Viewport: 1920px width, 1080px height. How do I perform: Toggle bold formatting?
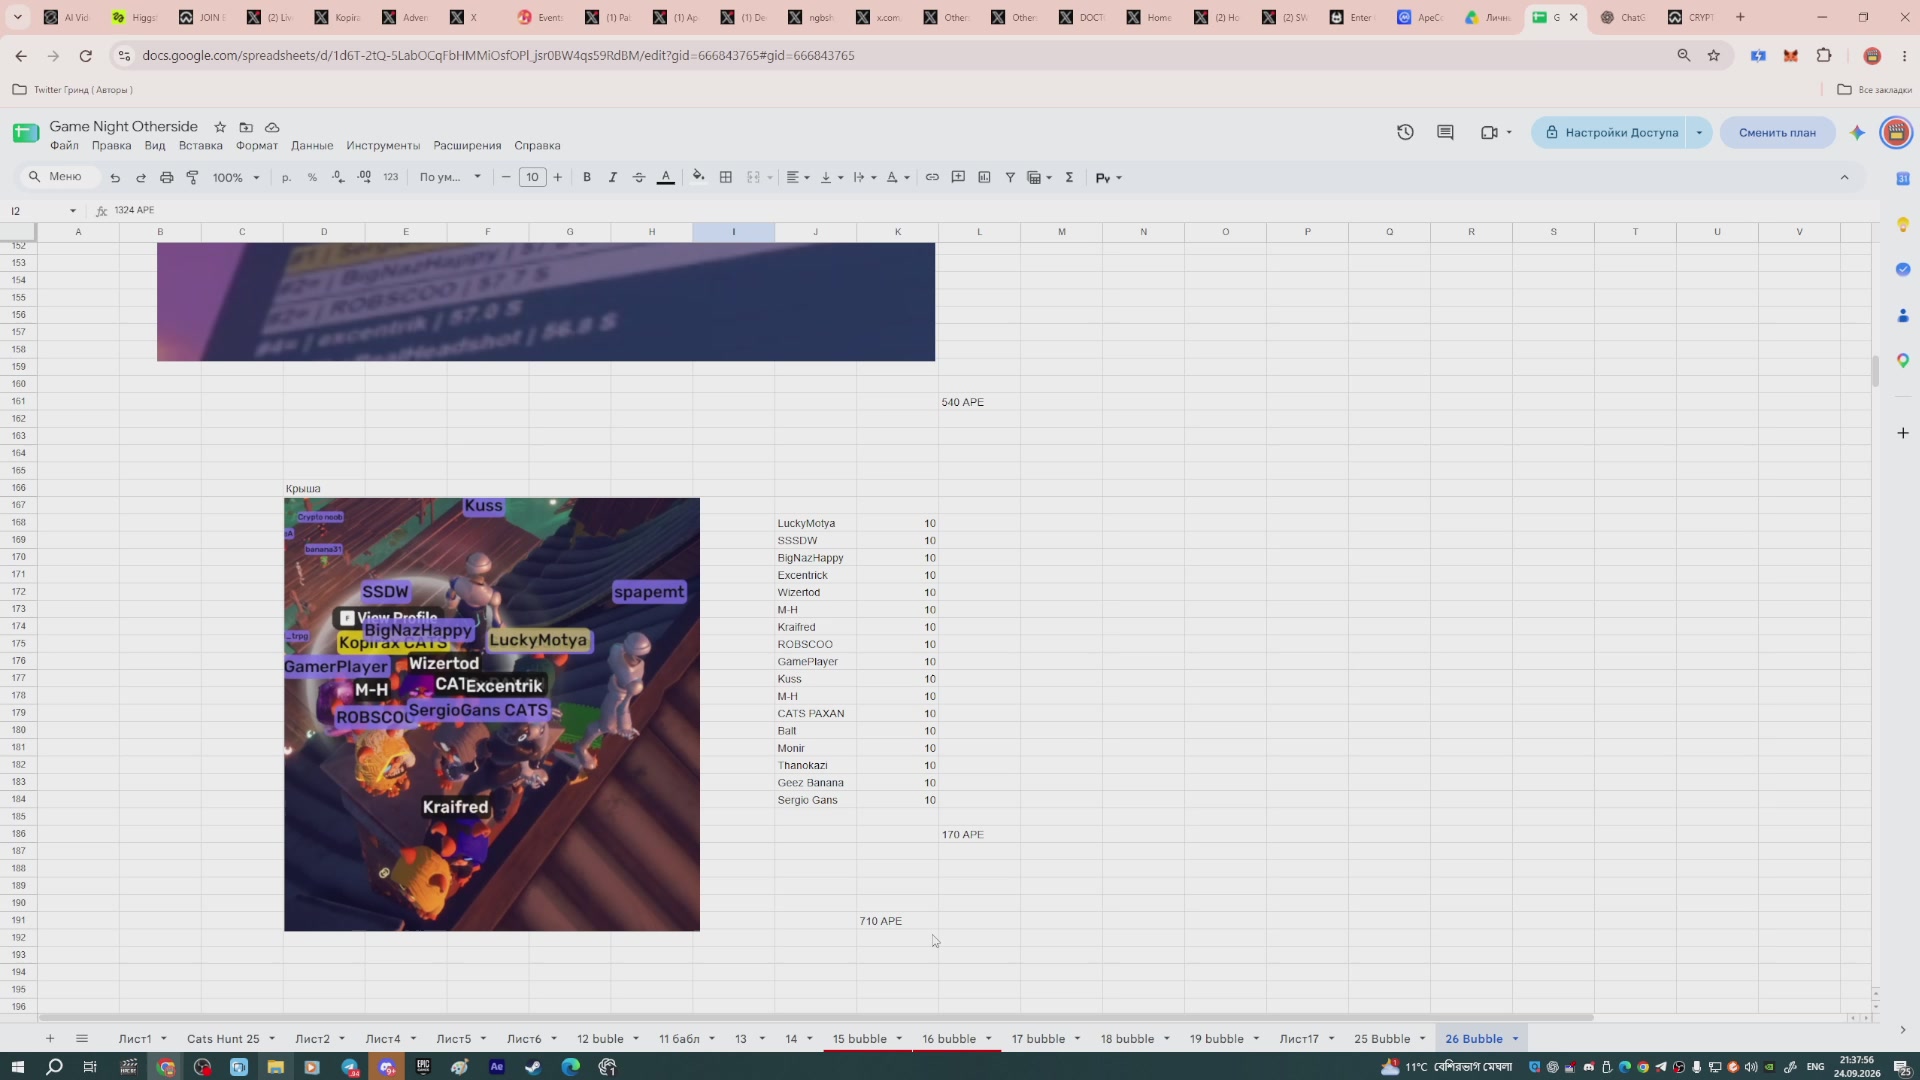coord(587,178)
